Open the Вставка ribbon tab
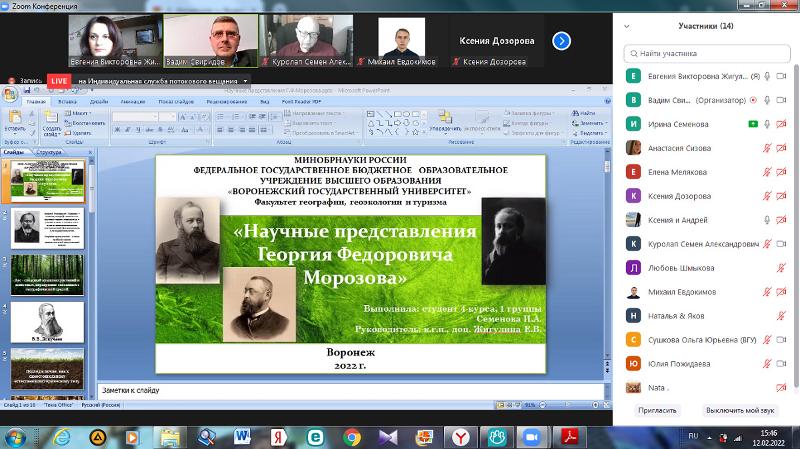The height and width of the screenshot is (449, 800). pos(67,102)
